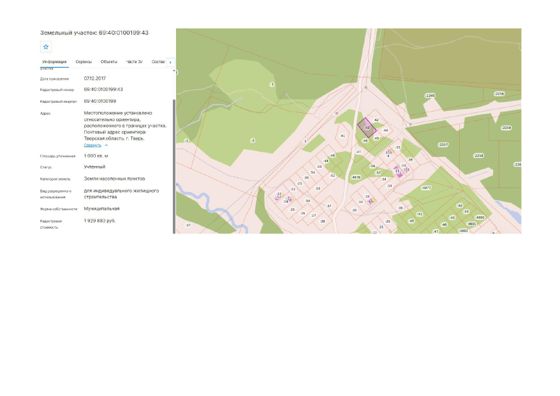Select the date value 07.12.2017
This screenshot has height=396, width=560.
pyautogui.click(x=95, y=78)
